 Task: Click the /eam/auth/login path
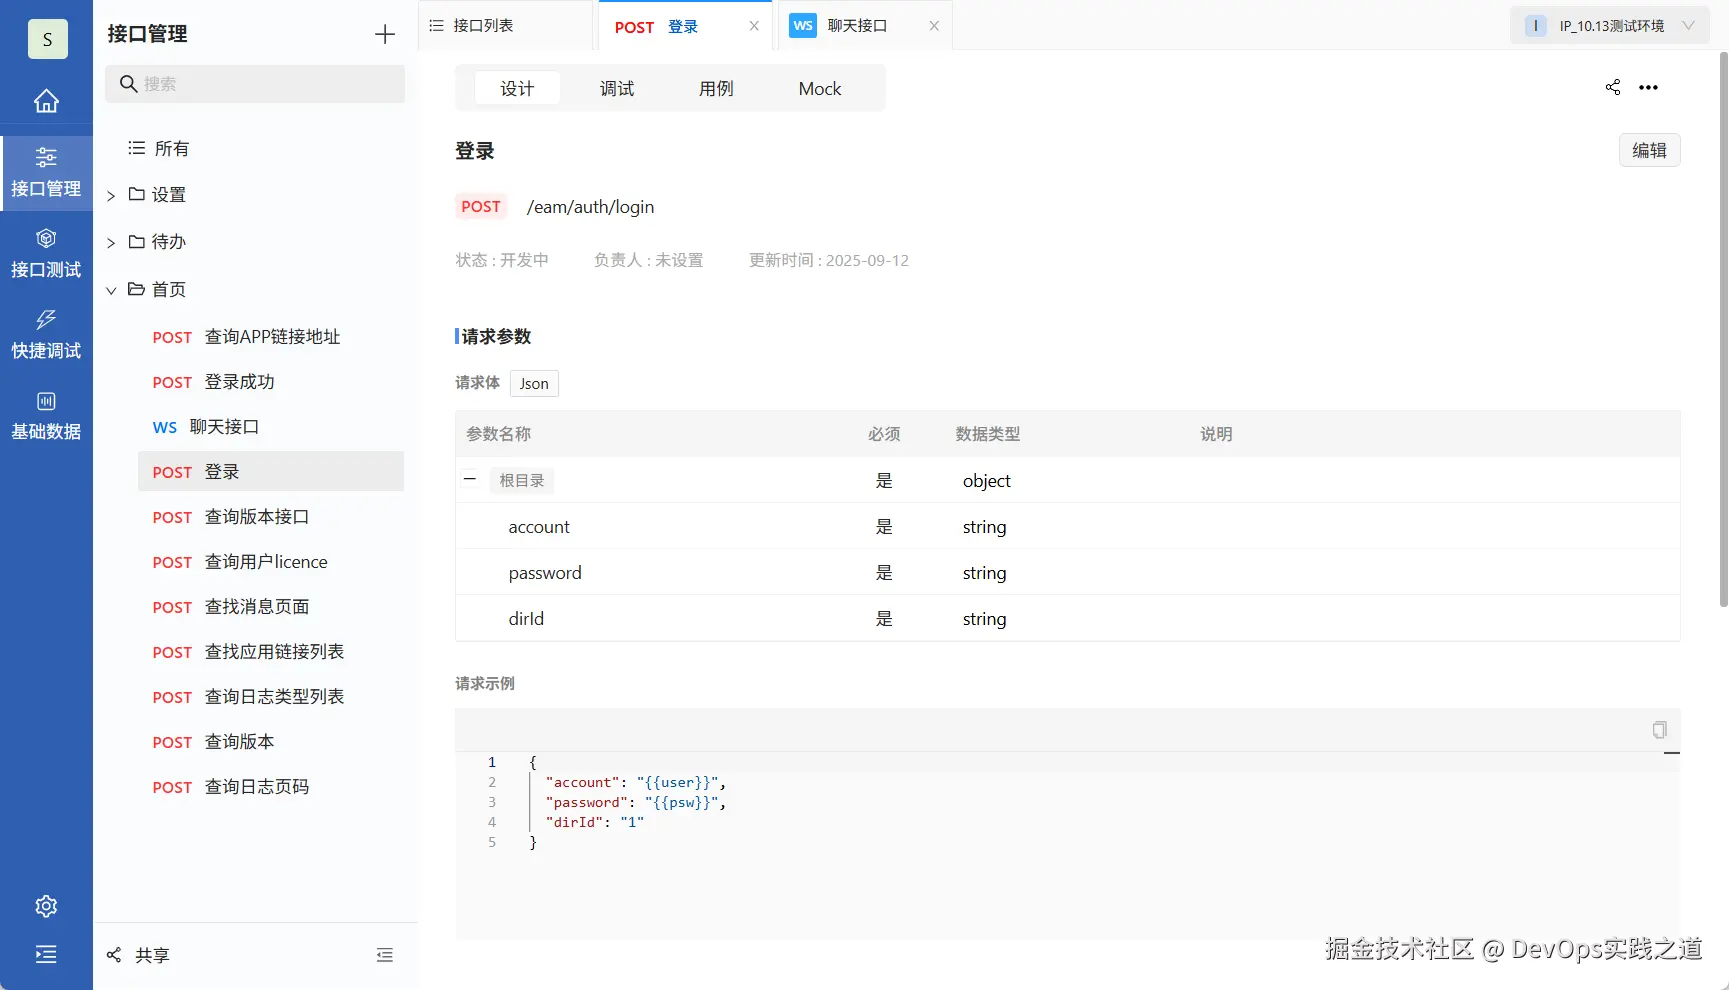590,207
